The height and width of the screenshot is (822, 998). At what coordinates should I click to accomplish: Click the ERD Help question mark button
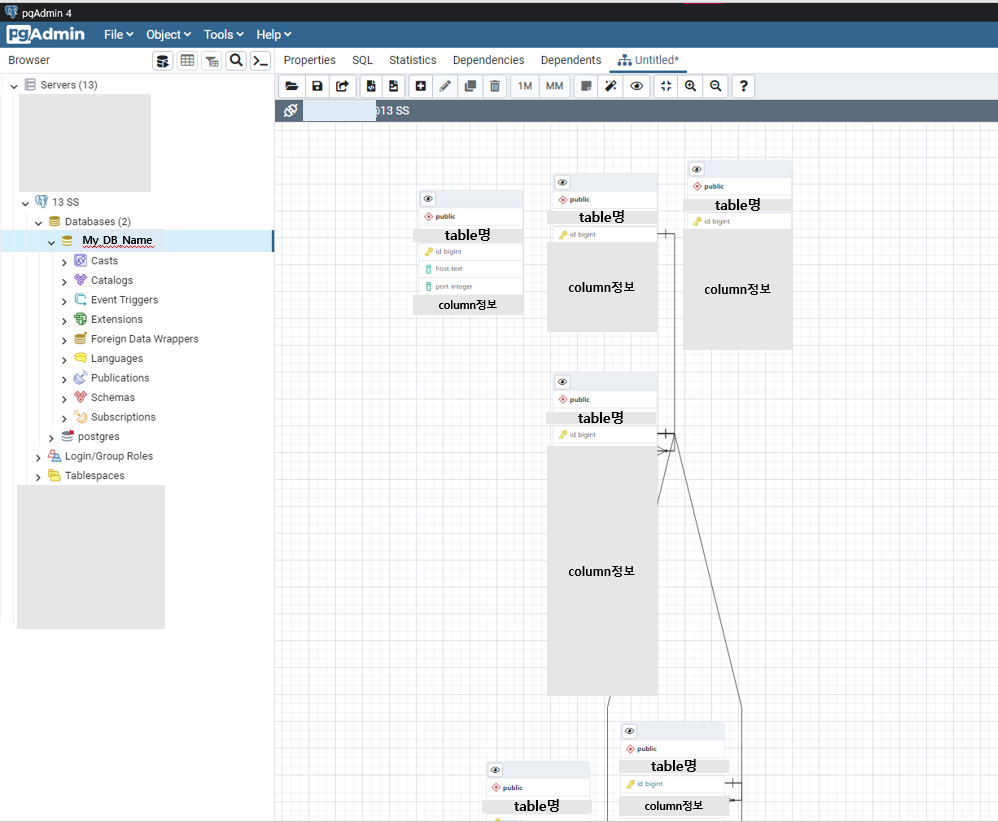(x=742, y=86)
